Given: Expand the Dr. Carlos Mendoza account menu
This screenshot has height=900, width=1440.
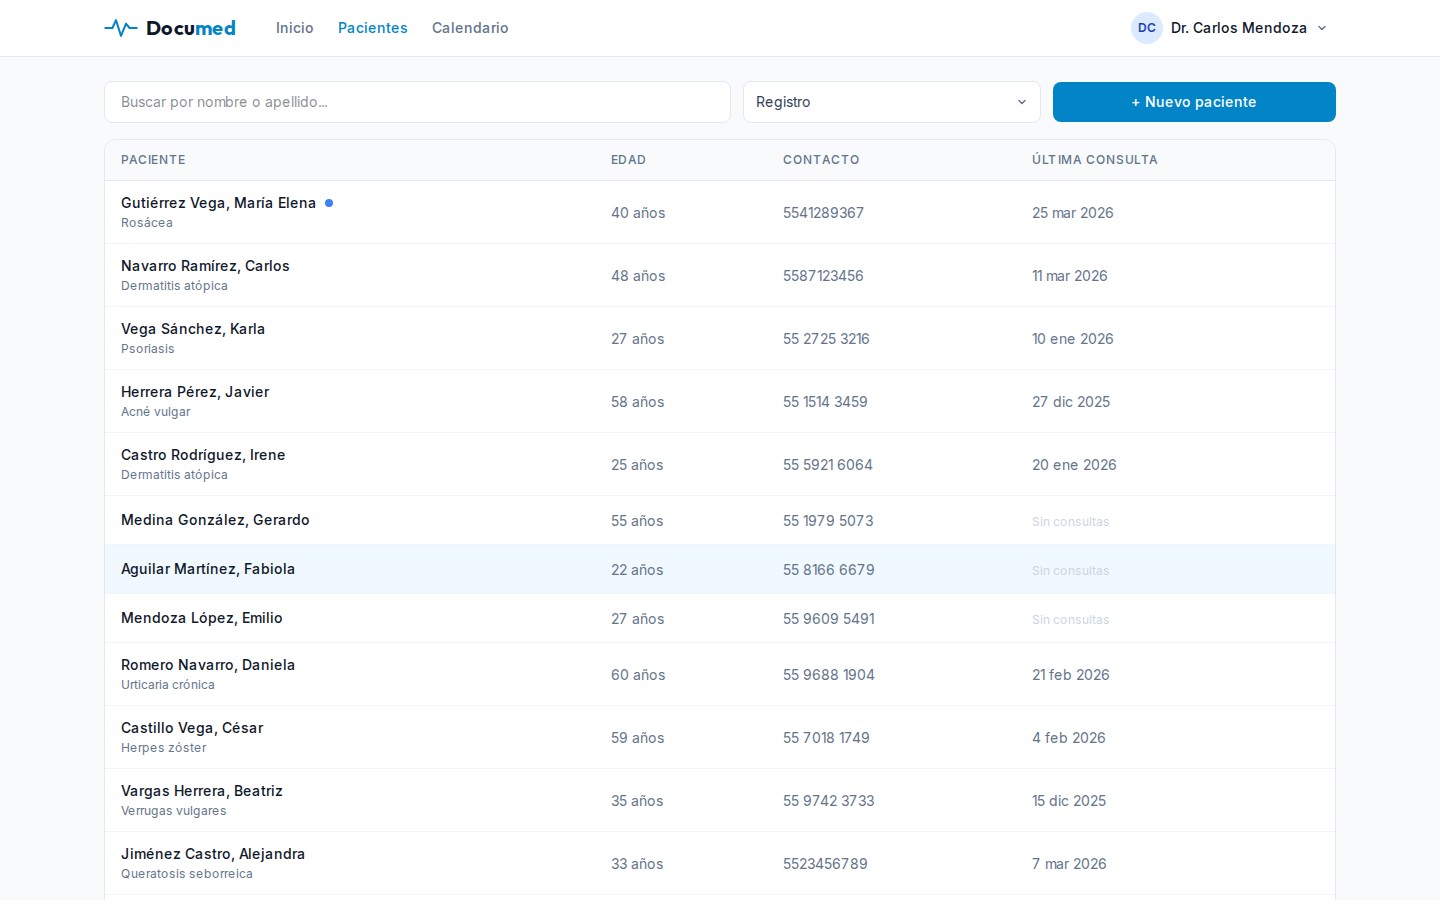Looking at the screenshot, I should click(1321, 28).
